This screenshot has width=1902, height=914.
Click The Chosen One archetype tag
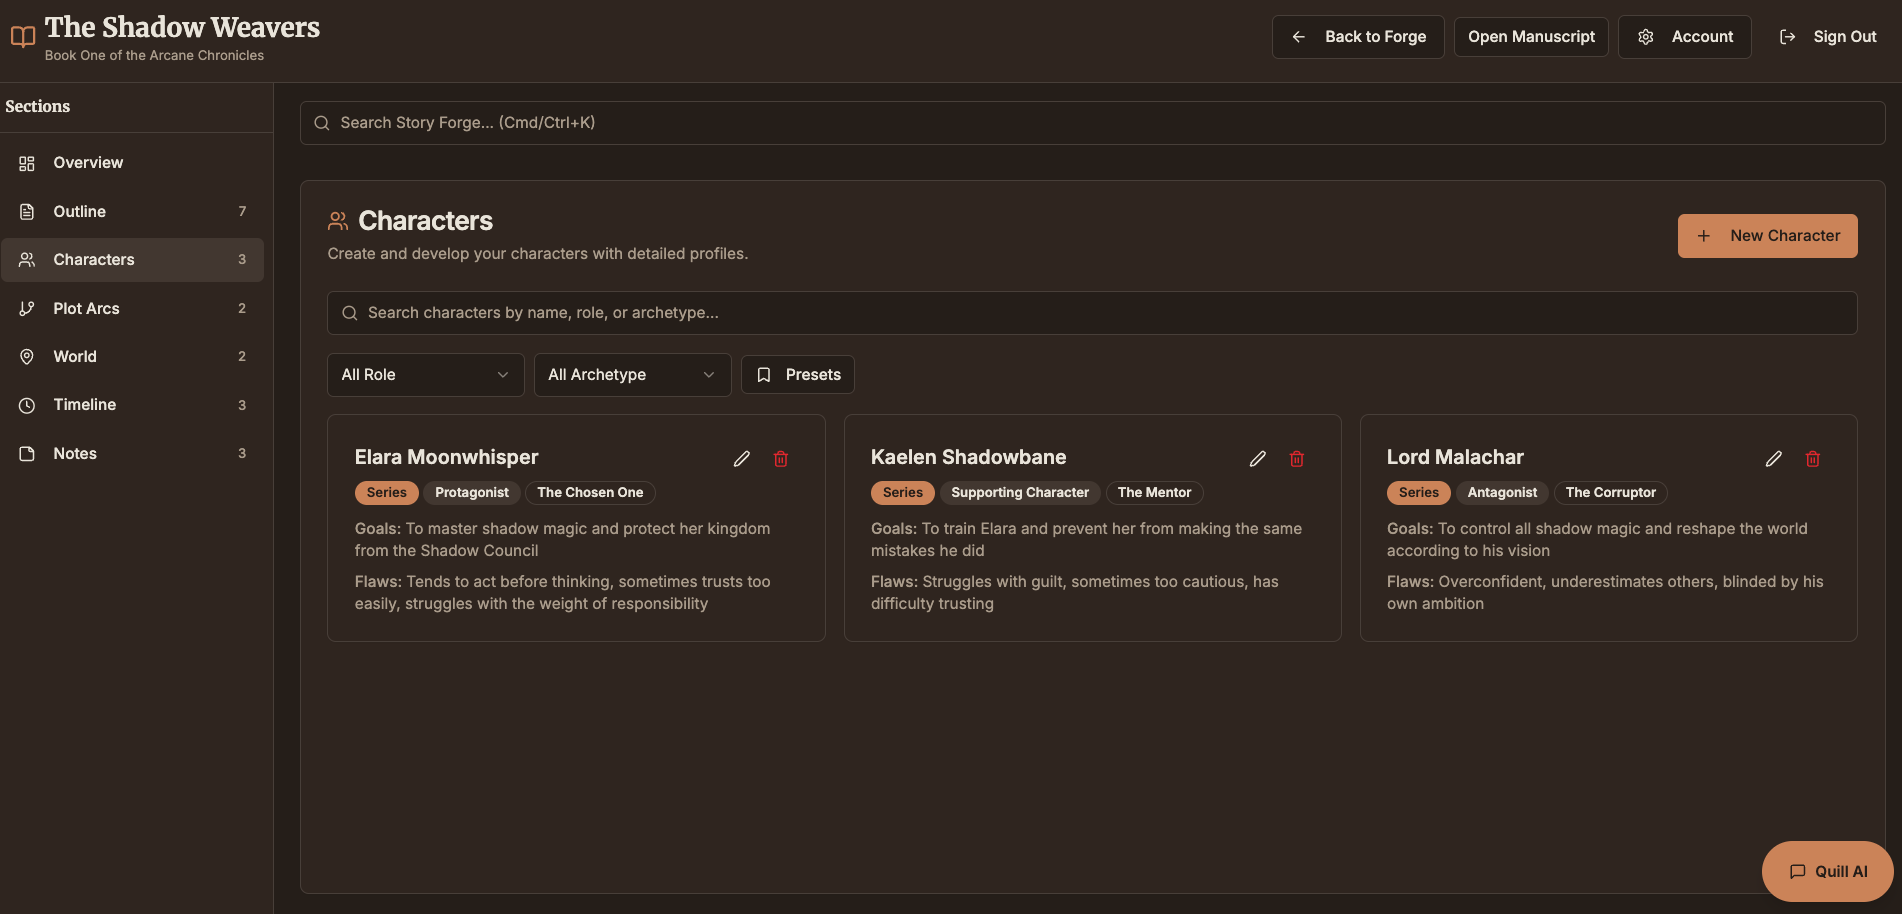pyautogui.click(x=590, y=493)
